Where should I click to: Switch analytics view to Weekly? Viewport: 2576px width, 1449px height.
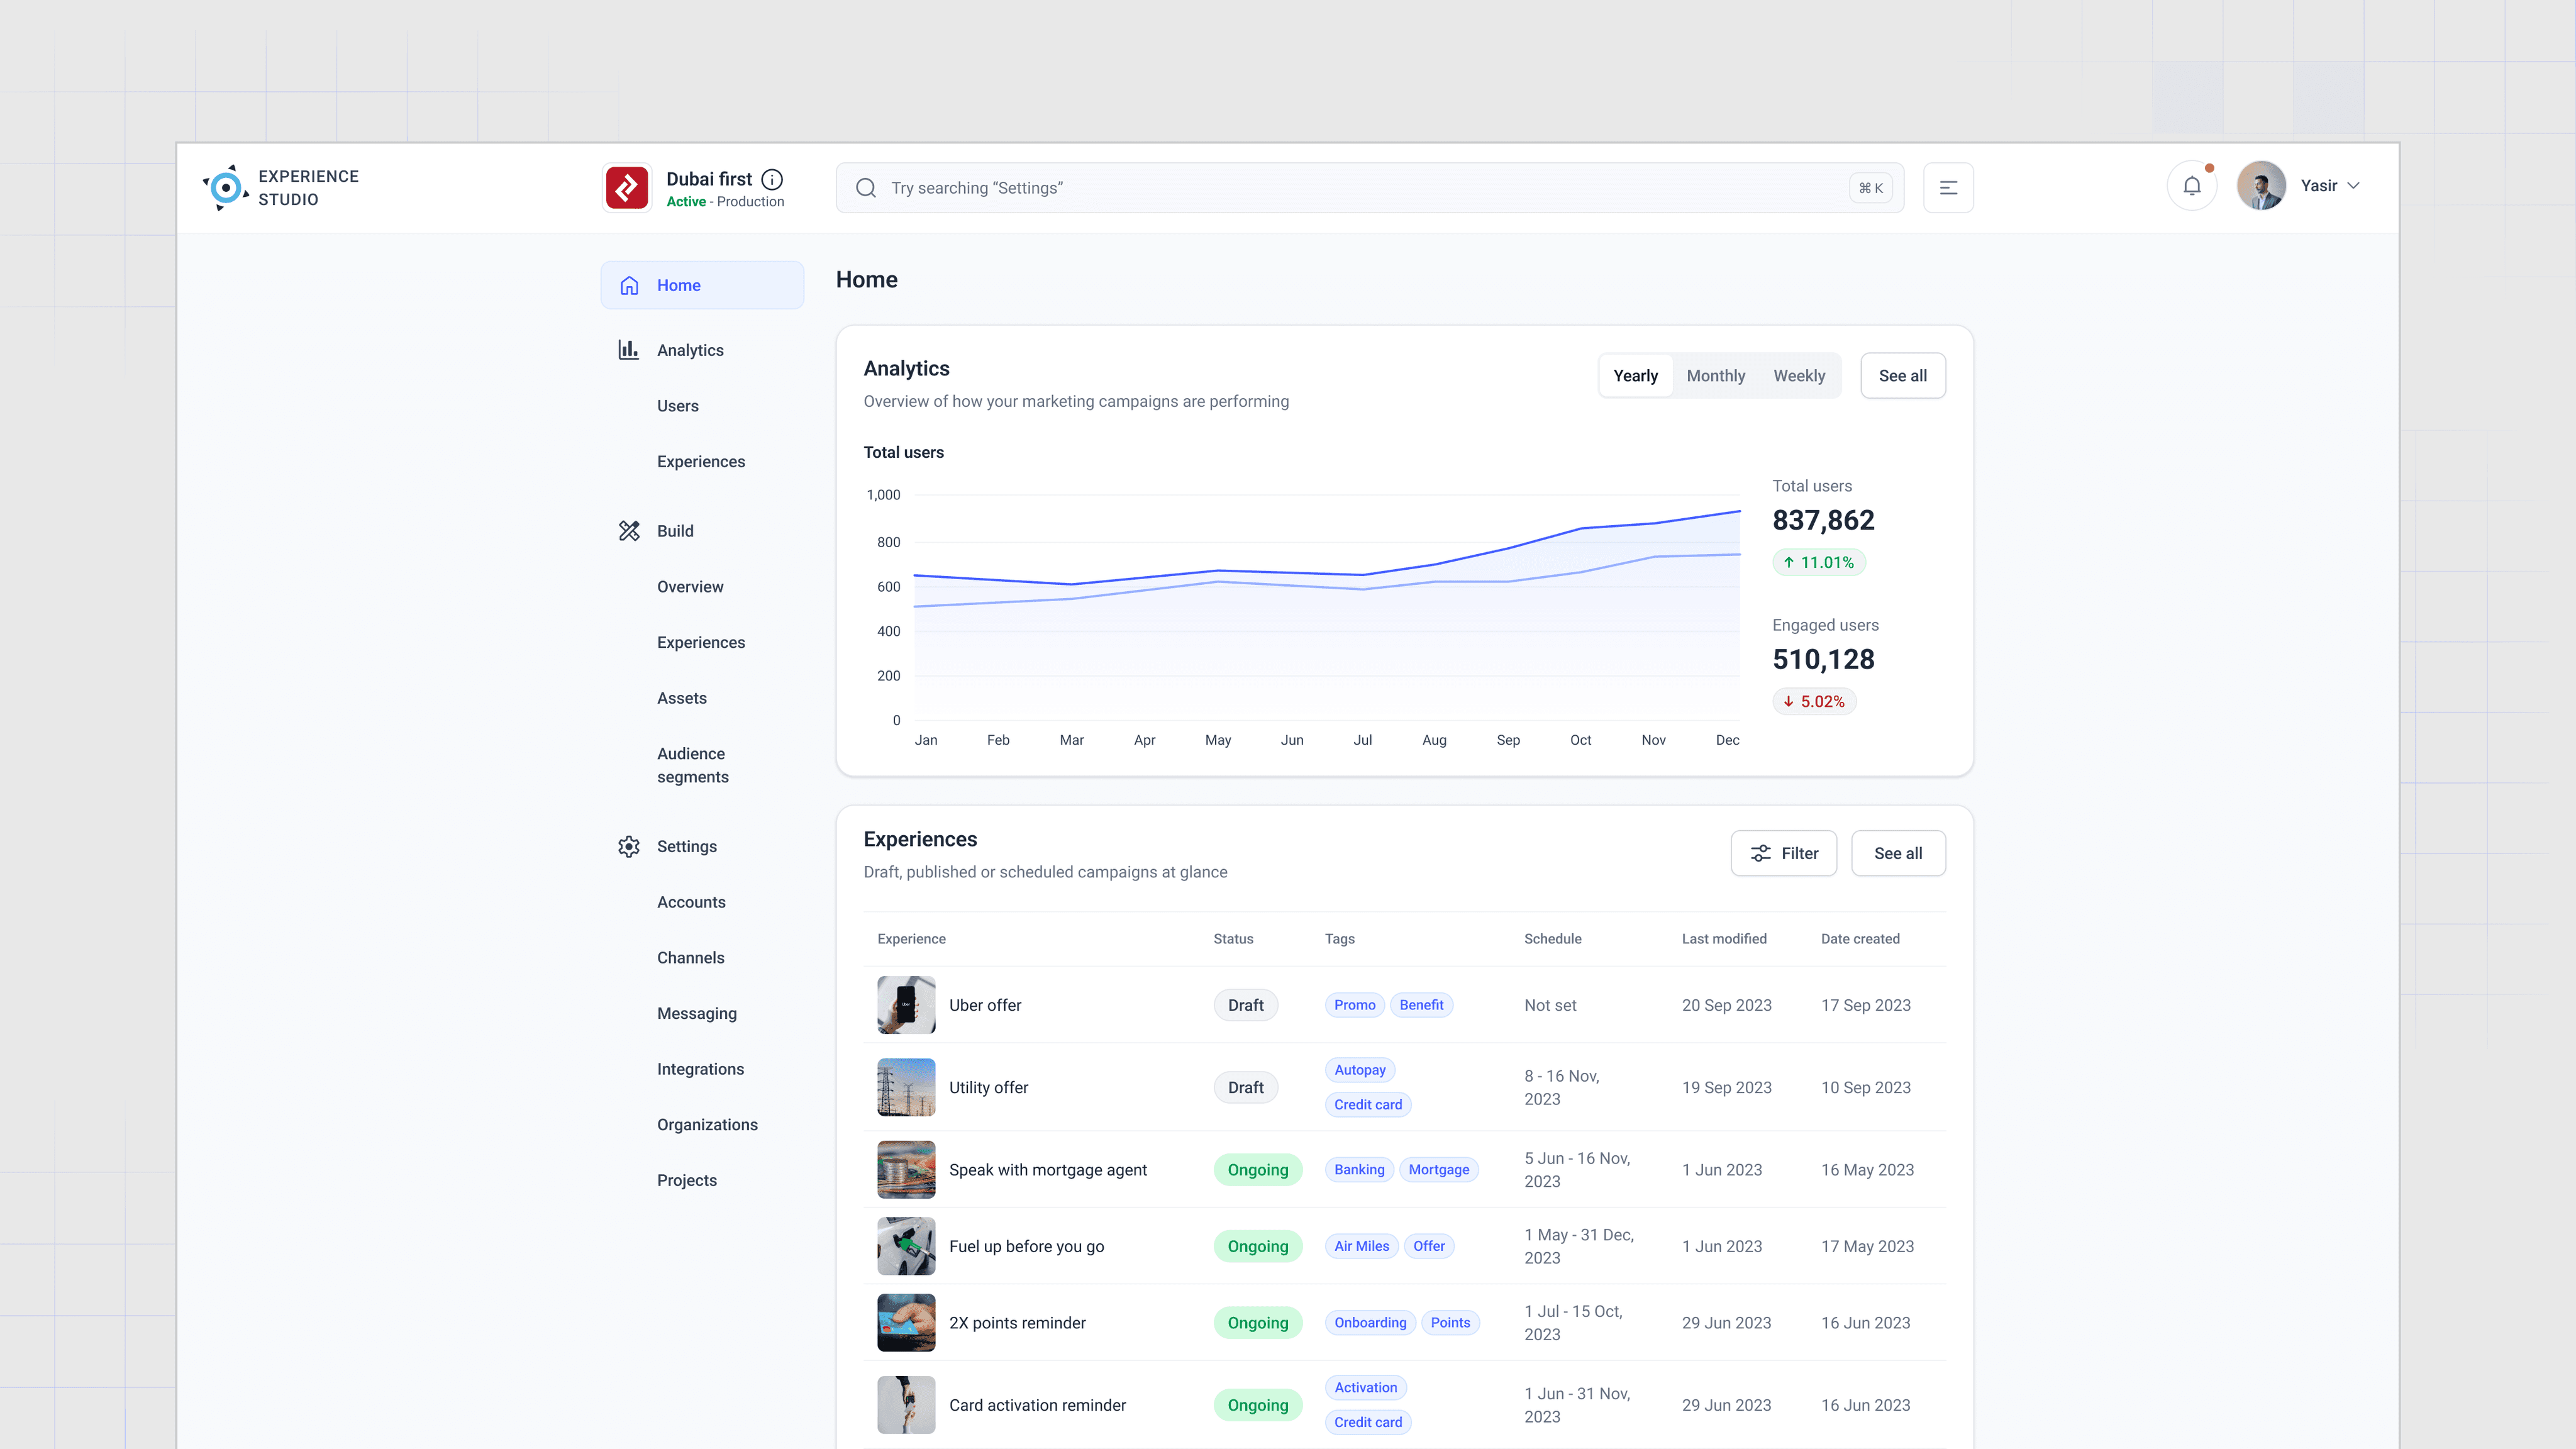1799,375
